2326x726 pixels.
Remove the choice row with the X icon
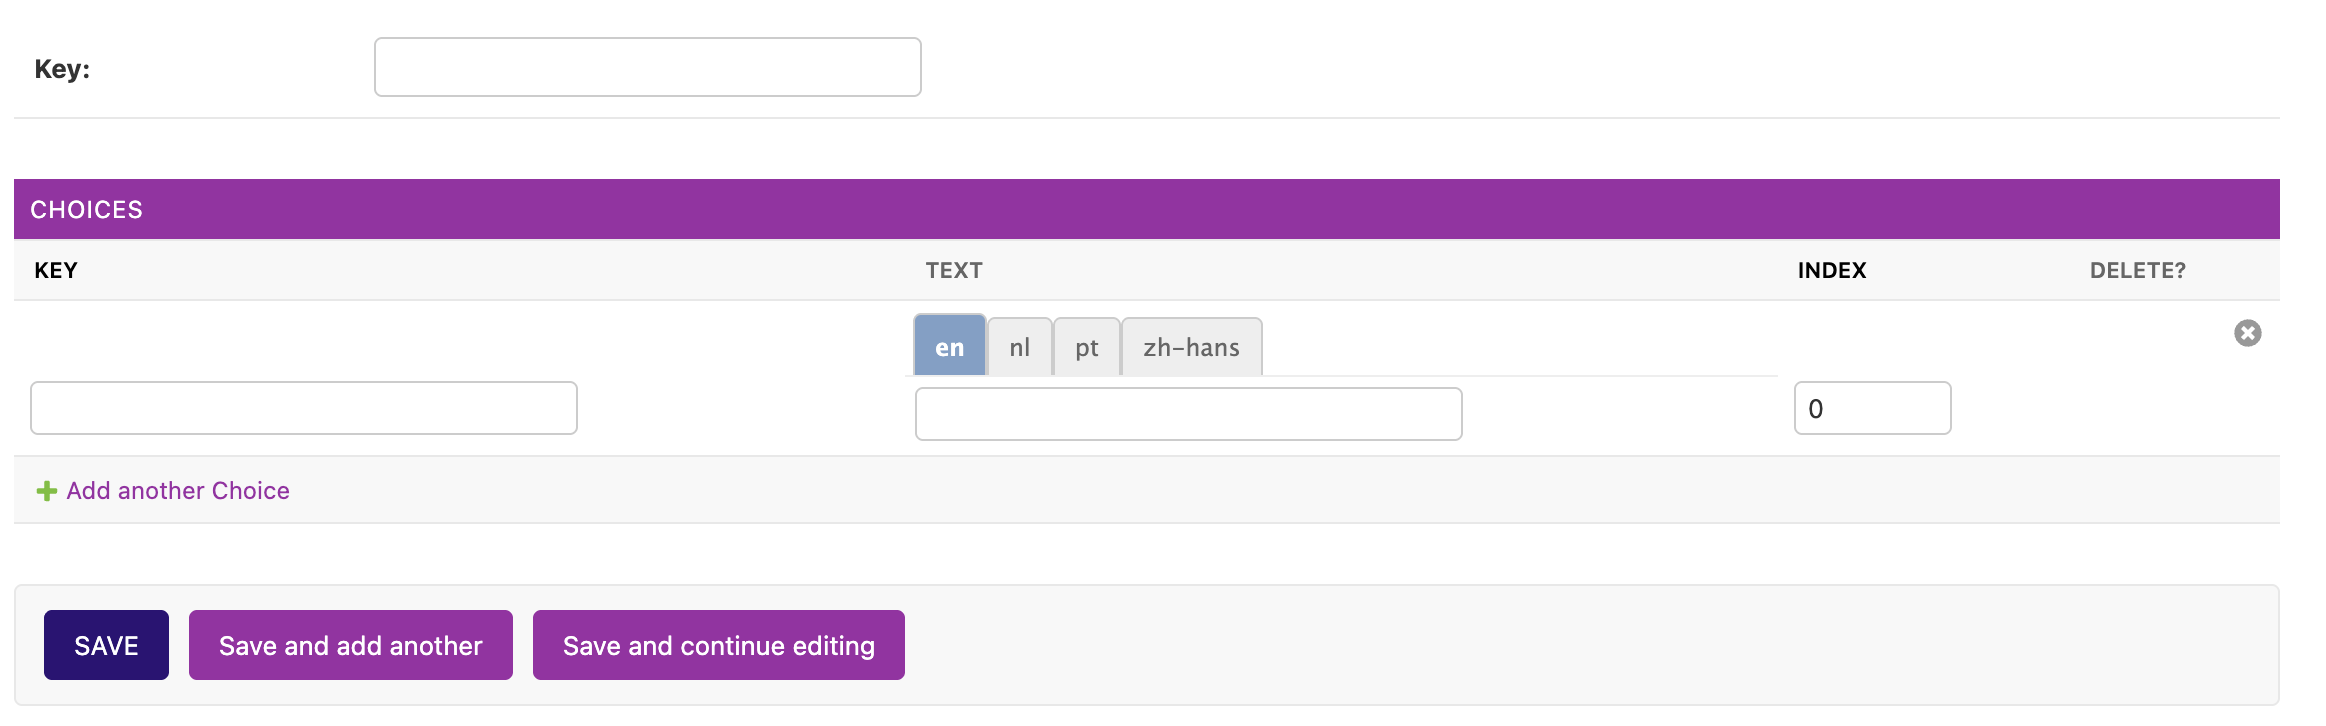click(x=2247, y=333)
